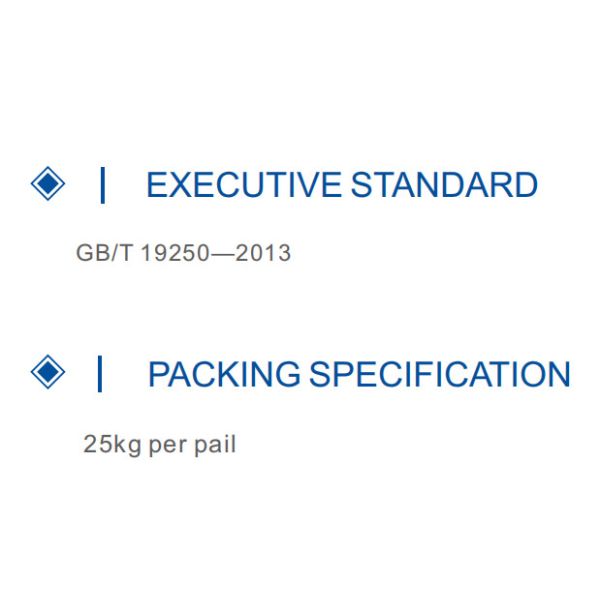Click the vertical bar before Packing Specification

tap(99, 373)
